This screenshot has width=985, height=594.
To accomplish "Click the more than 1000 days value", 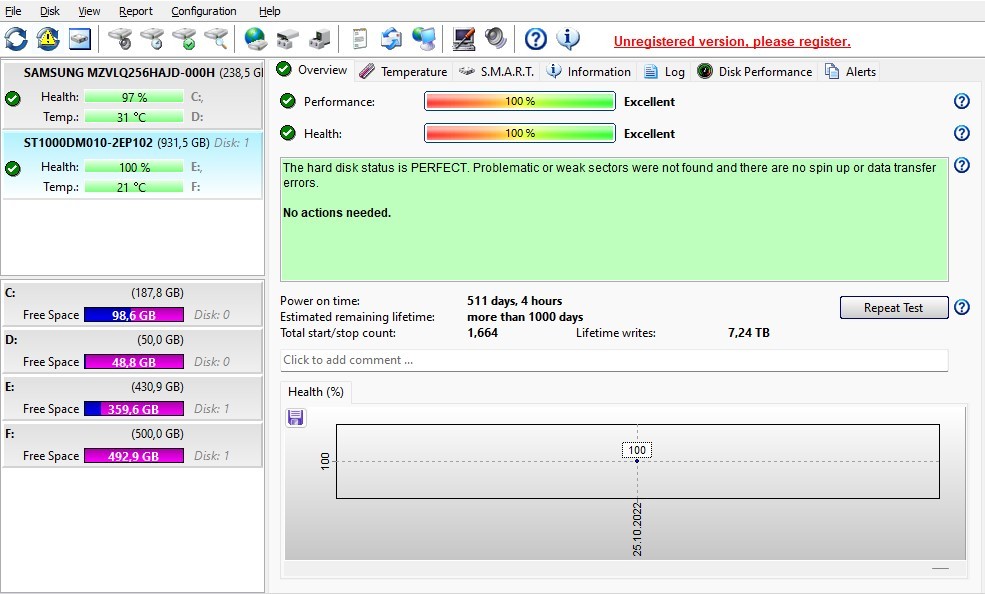I will [525, 317].
